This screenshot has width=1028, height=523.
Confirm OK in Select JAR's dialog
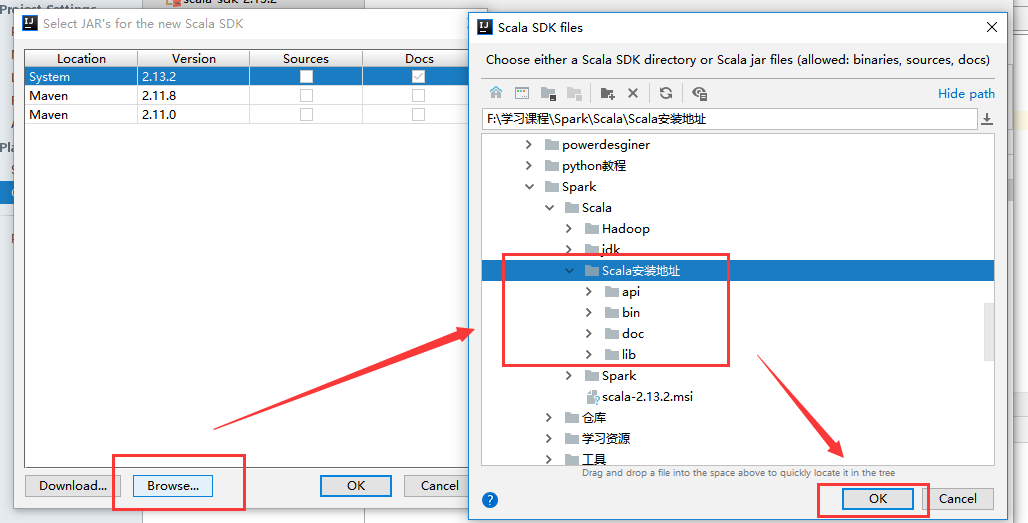pos(356,486)
